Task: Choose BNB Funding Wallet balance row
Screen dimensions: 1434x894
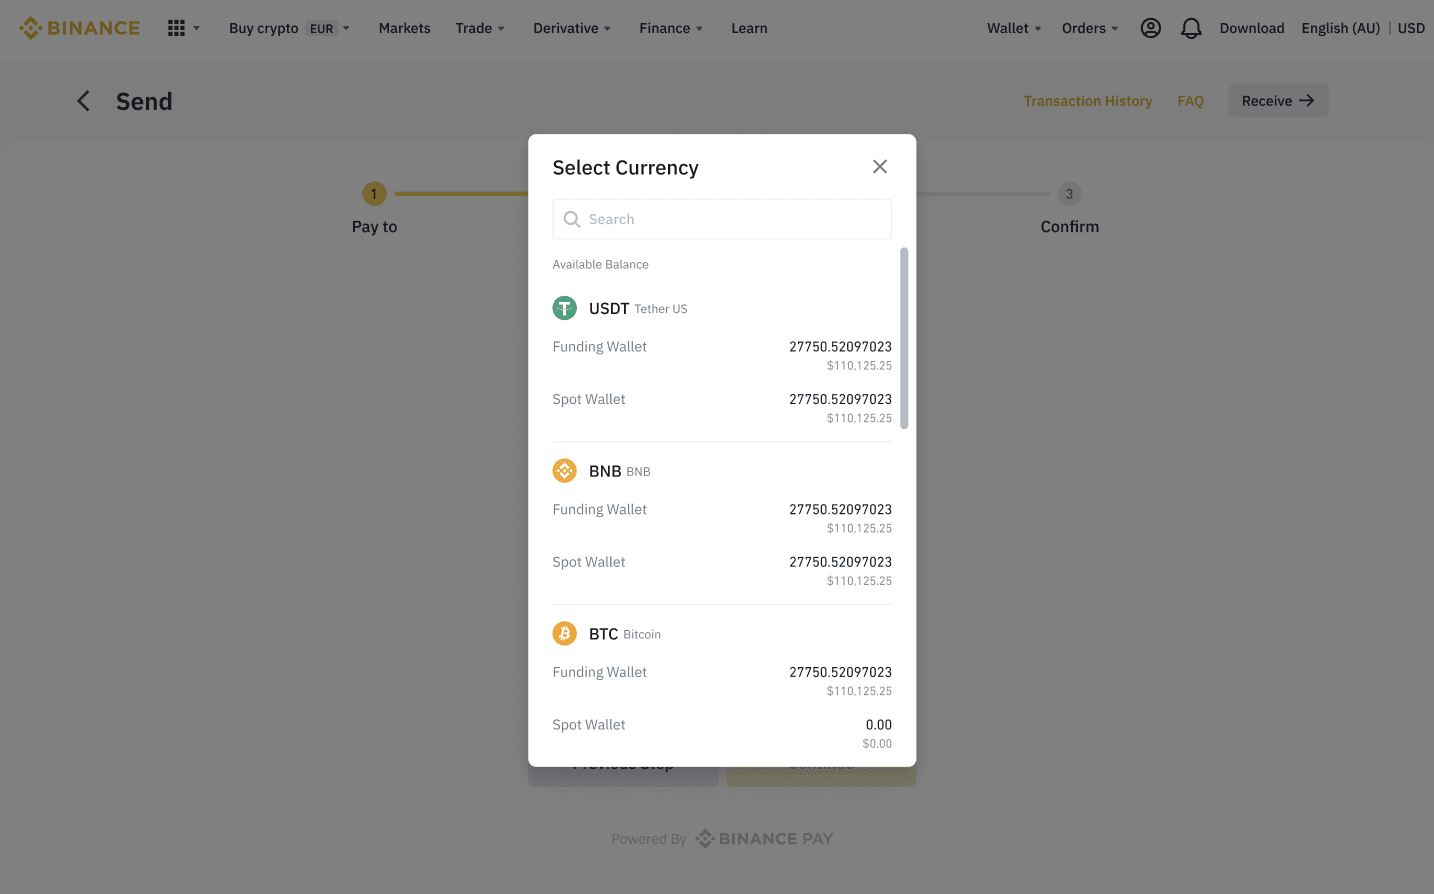Action: coord(722,518)
